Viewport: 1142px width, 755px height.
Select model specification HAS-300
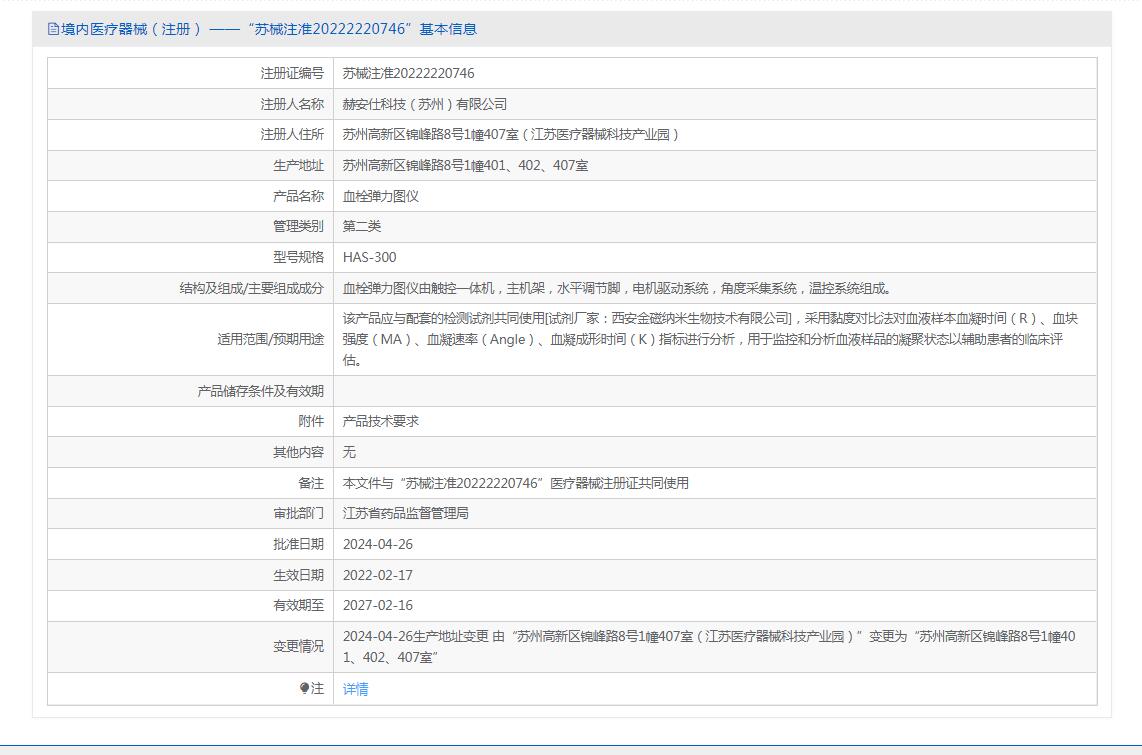point(369,257)
